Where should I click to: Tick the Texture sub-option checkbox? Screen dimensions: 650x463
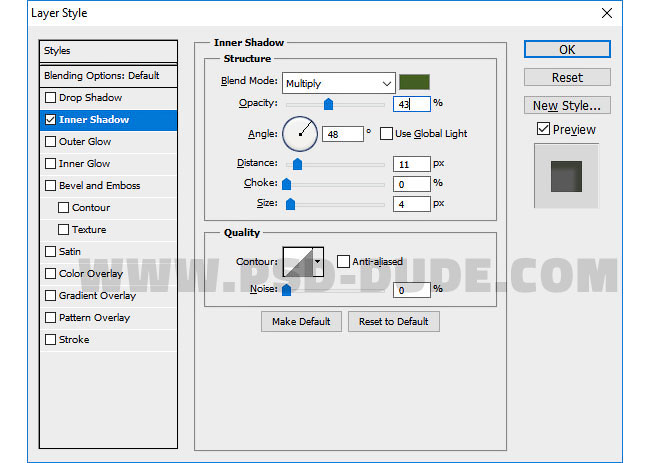pos(63,230)
